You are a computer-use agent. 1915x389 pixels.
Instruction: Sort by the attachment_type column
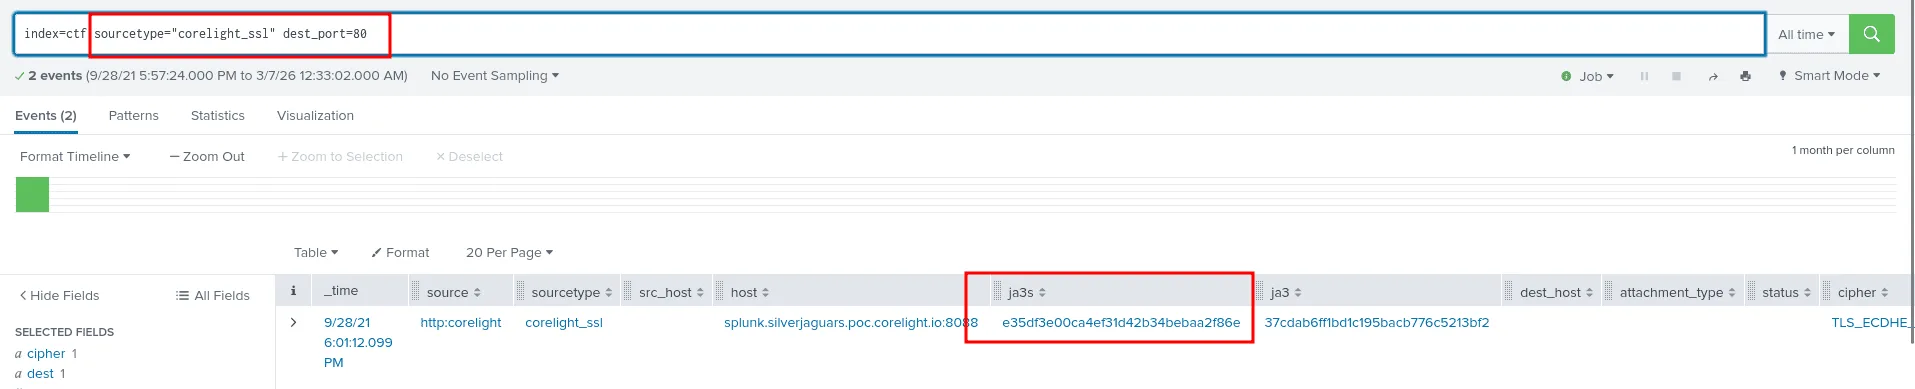(1678, 293)
